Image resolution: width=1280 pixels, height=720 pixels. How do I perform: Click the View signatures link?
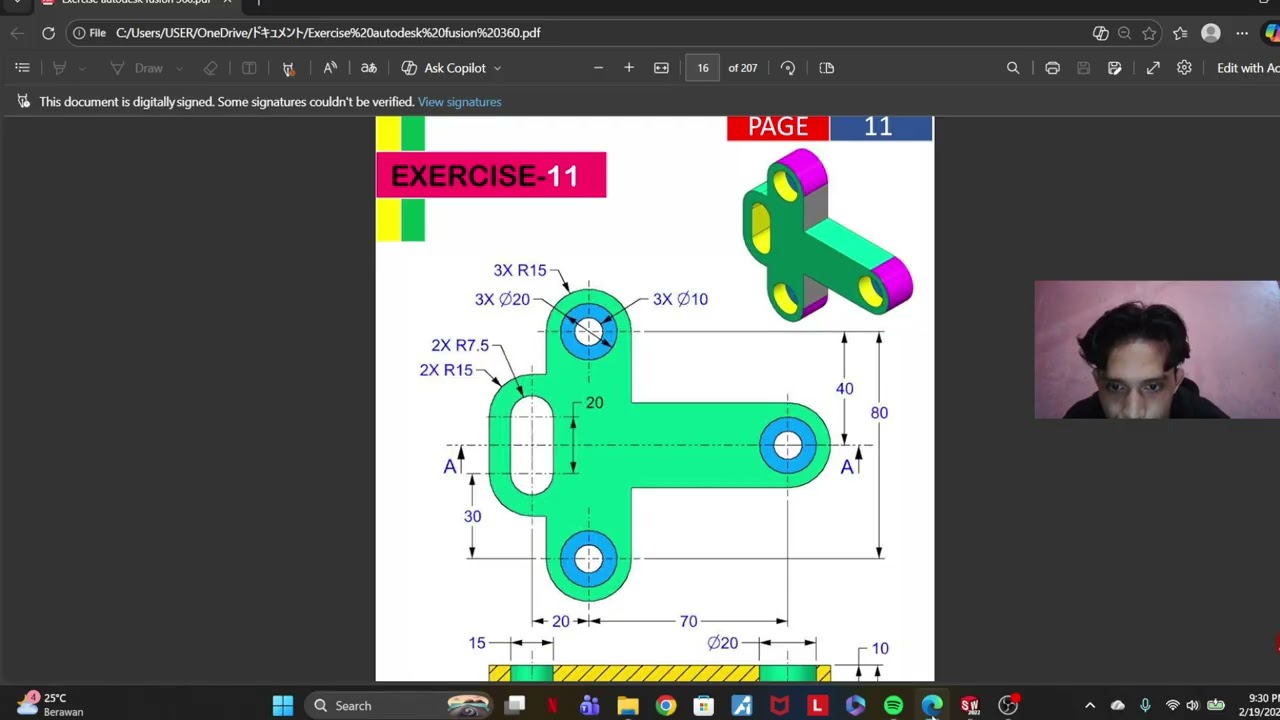(x=460, y=102)
